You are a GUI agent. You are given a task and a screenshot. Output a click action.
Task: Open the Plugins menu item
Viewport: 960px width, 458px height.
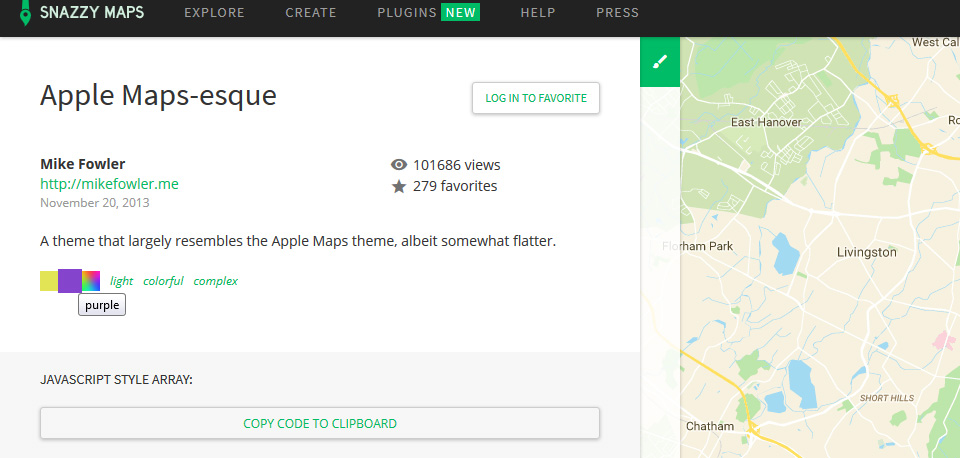click(407, 13)
